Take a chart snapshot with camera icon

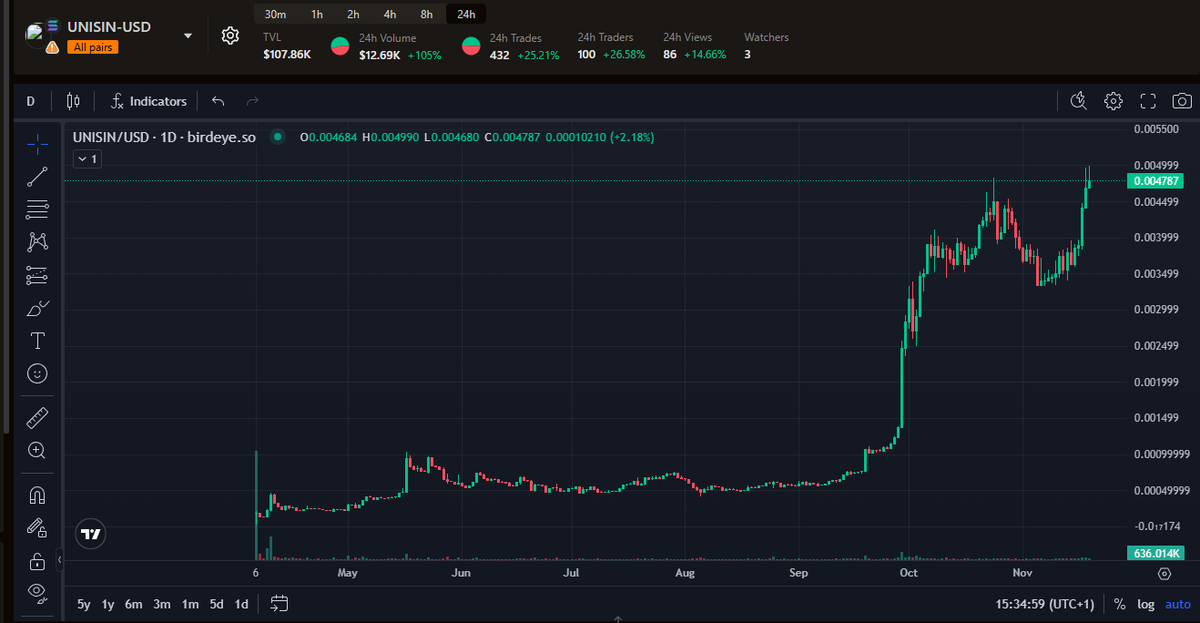point(1182,101)
